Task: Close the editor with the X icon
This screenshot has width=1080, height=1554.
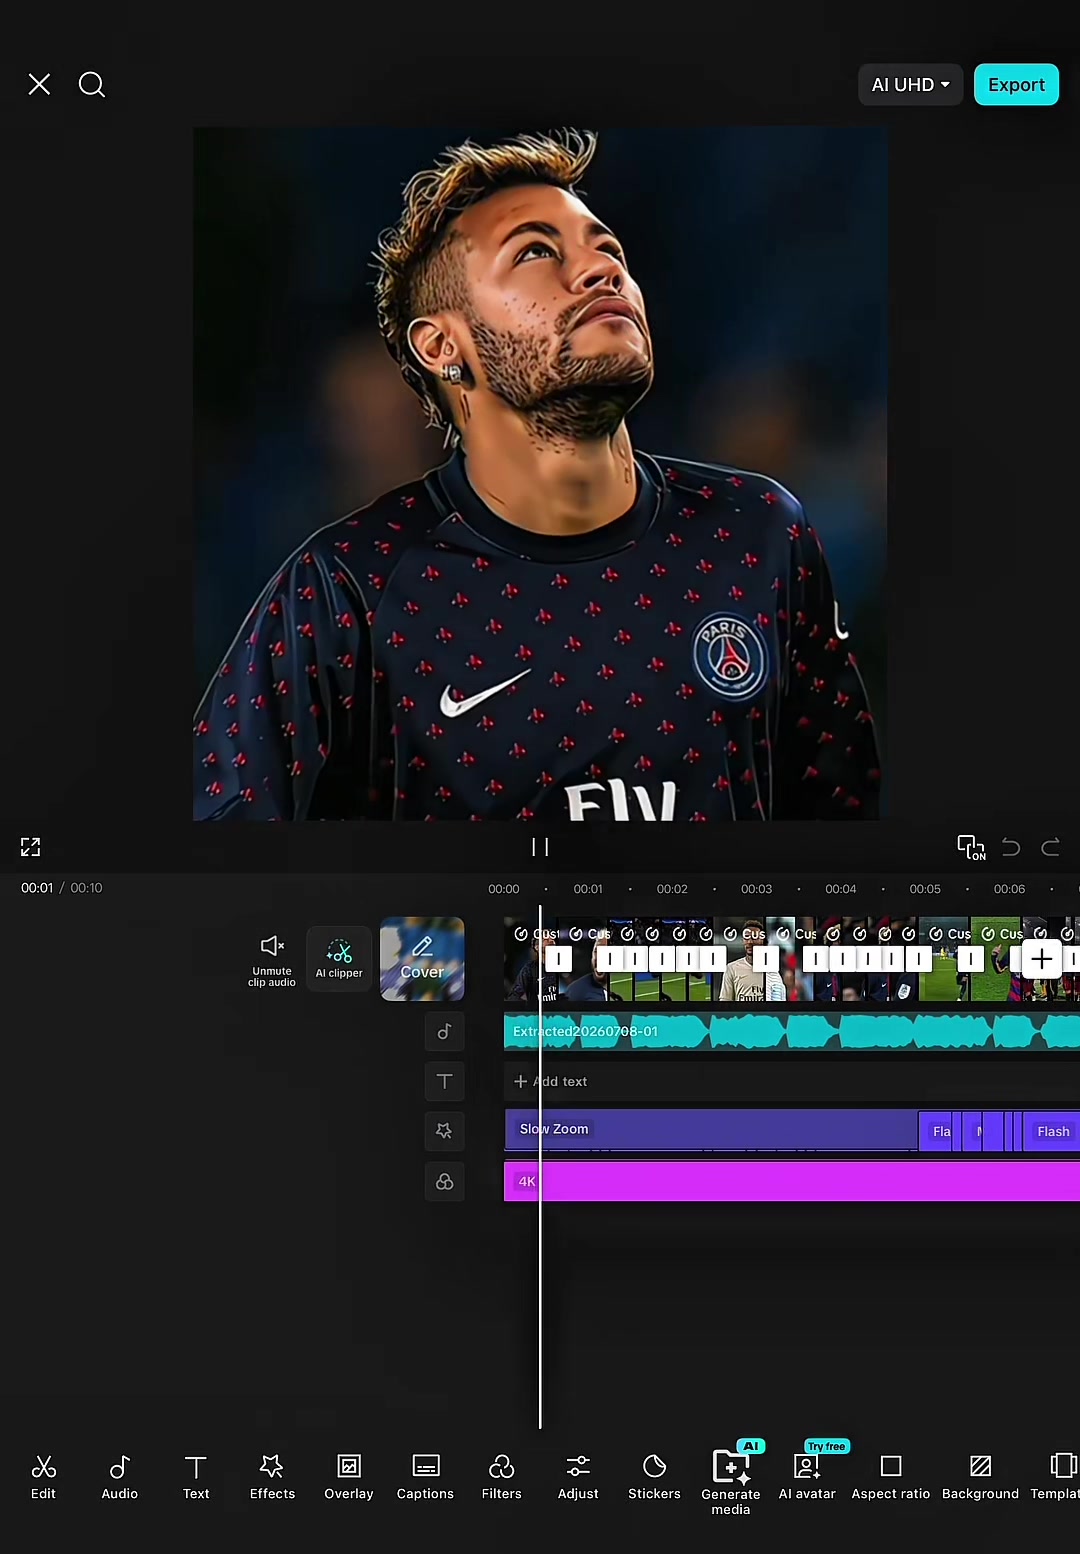Action: click(39, 85)
